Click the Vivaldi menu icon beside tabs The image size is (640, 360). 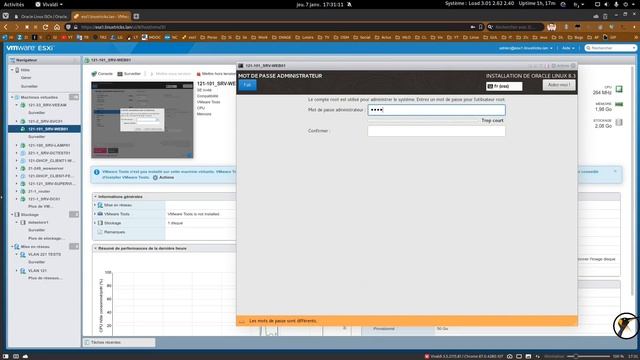click(6, 16)
